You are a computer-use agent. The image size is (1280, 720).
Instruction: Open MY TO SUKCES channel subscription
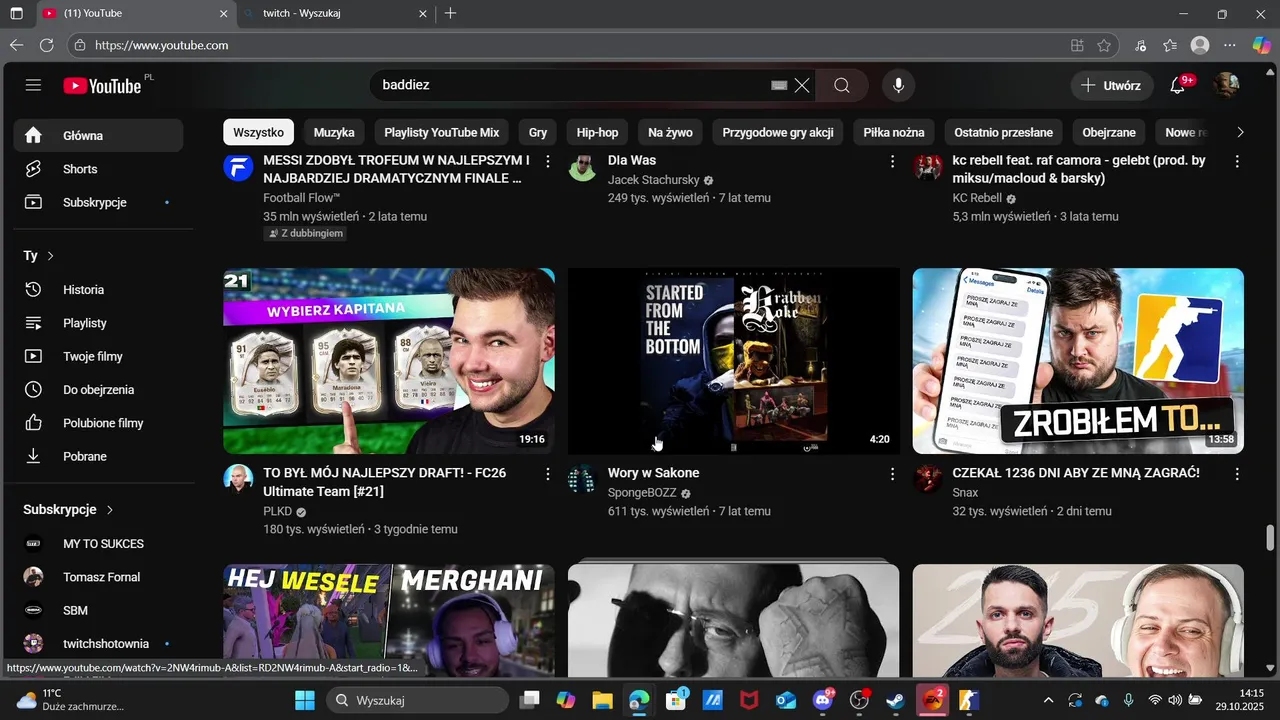pyautogui.click(x=98, y=543)
